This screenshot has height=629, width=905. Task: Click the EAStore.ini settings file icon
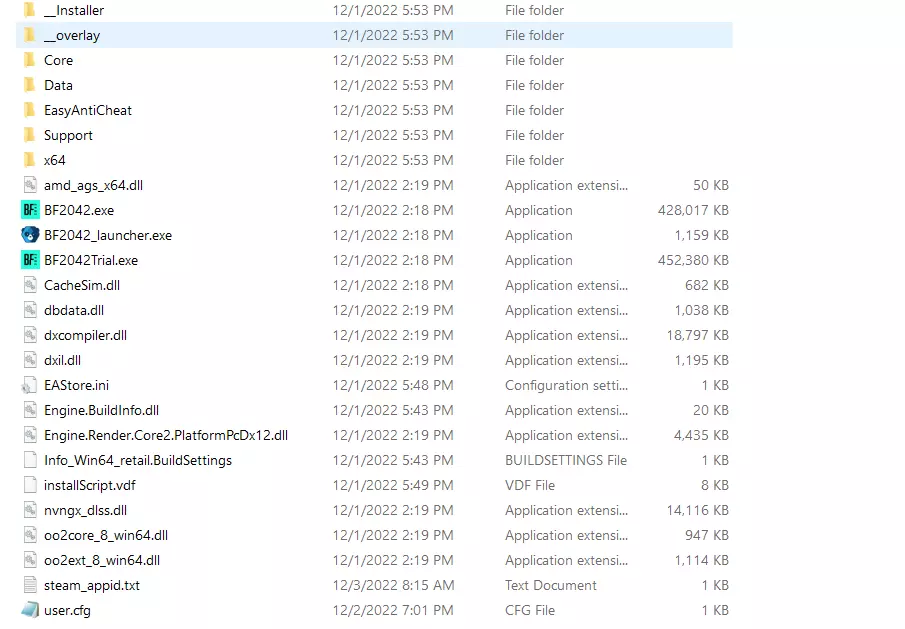pyautogui.click(x=30, y=385)
